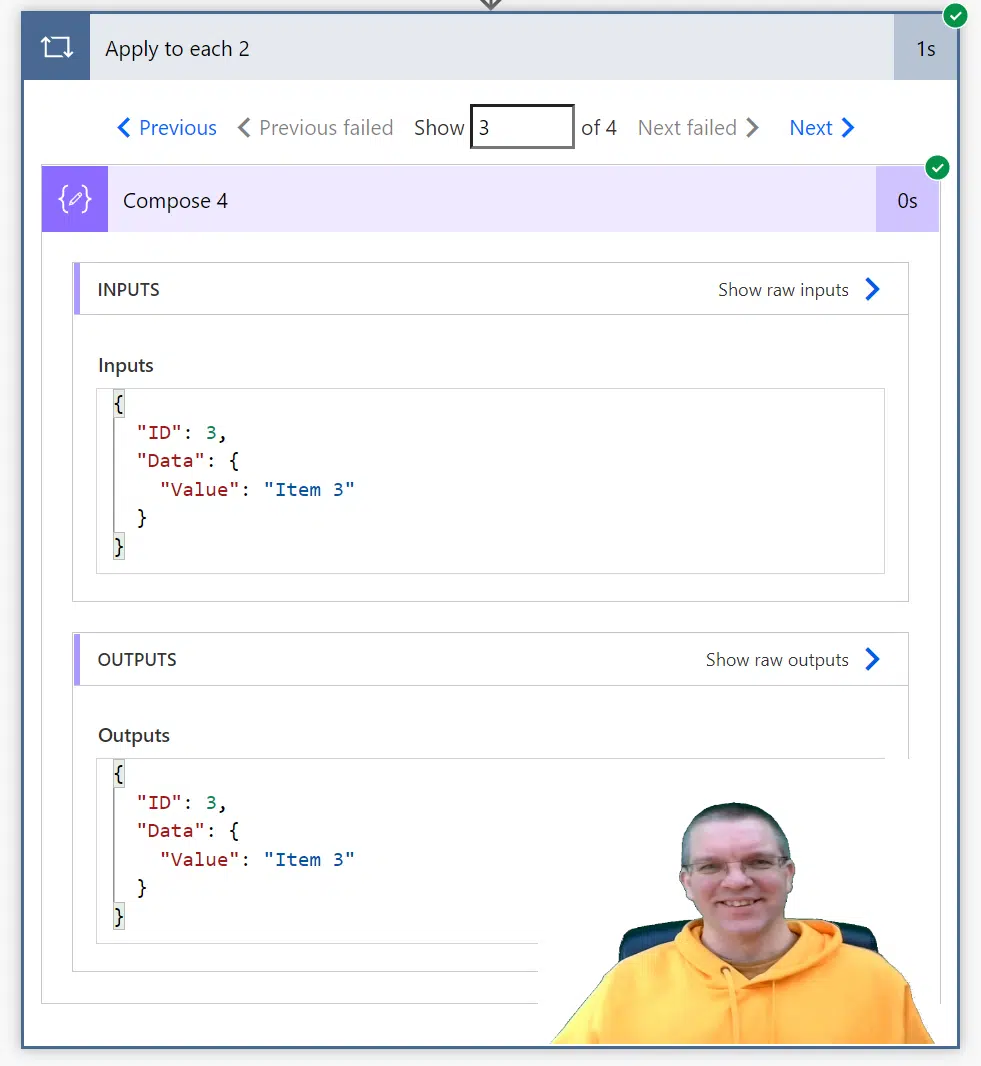This screenshot has width=981, height=1066.
Task: Click the Previous failed link
Action: [x=315, y=127]
